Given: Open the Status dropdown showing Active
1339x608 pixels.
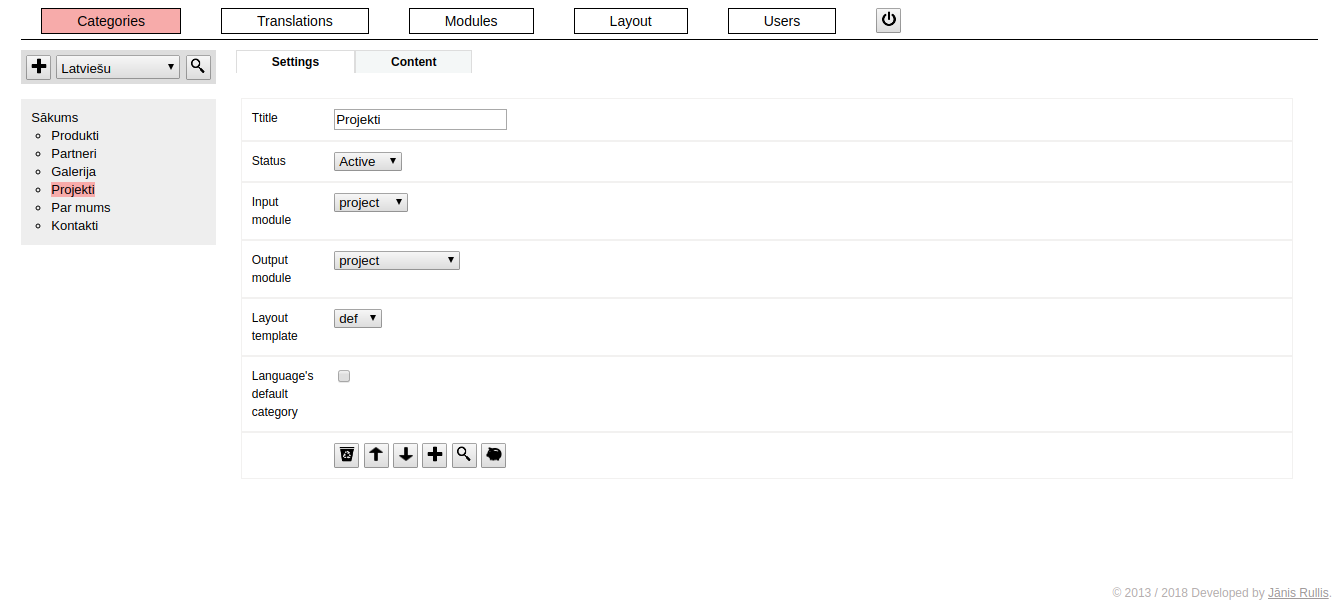Looking at the screenshot, I should [x=368, y=161].
